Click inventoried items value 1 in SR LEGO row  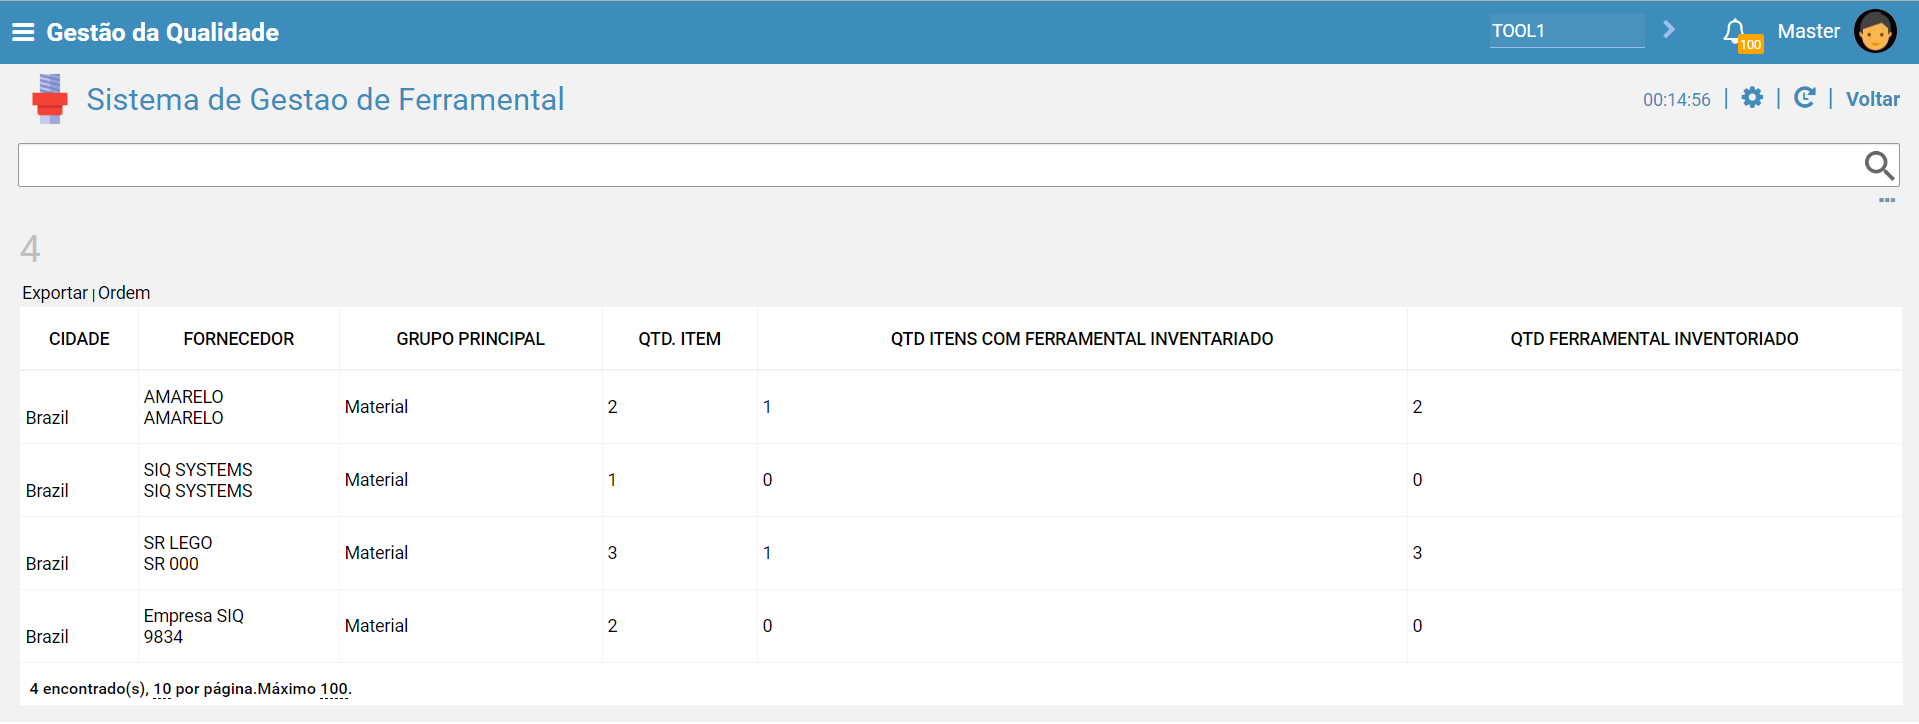(x=767, y=553)
